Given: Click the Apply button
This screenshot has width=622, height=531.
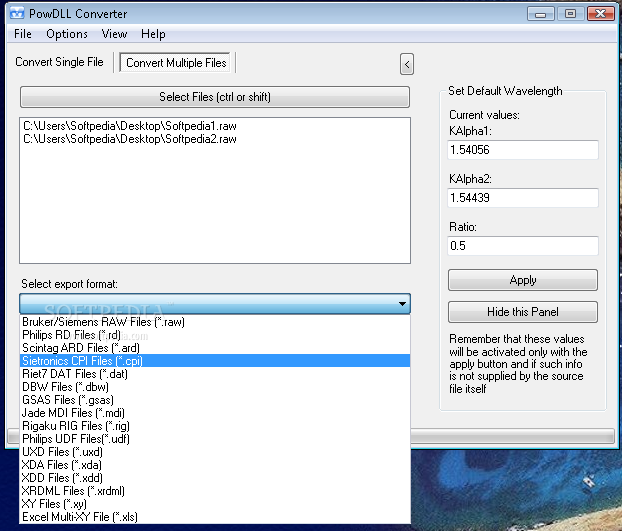Looking at the screenshot, I should click(522, 280).
